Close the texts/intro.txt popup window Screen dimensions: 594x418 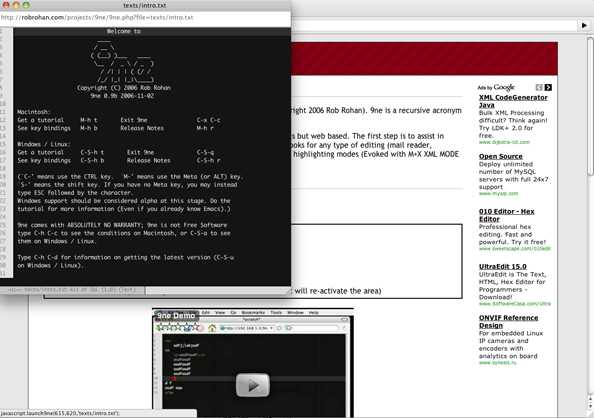tap(6, 5)
